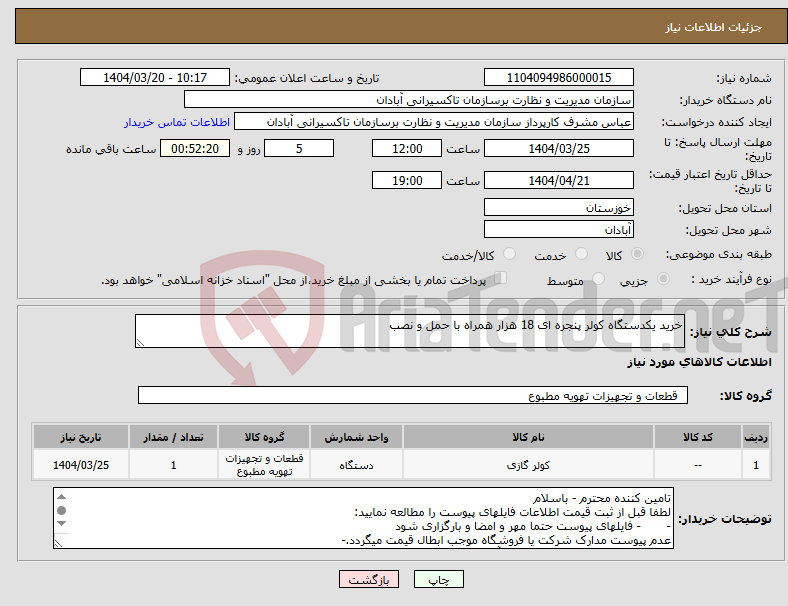Click the 19:00 validity time field
This screenshot has width=788, height=606.
click(x=407, y=180)
